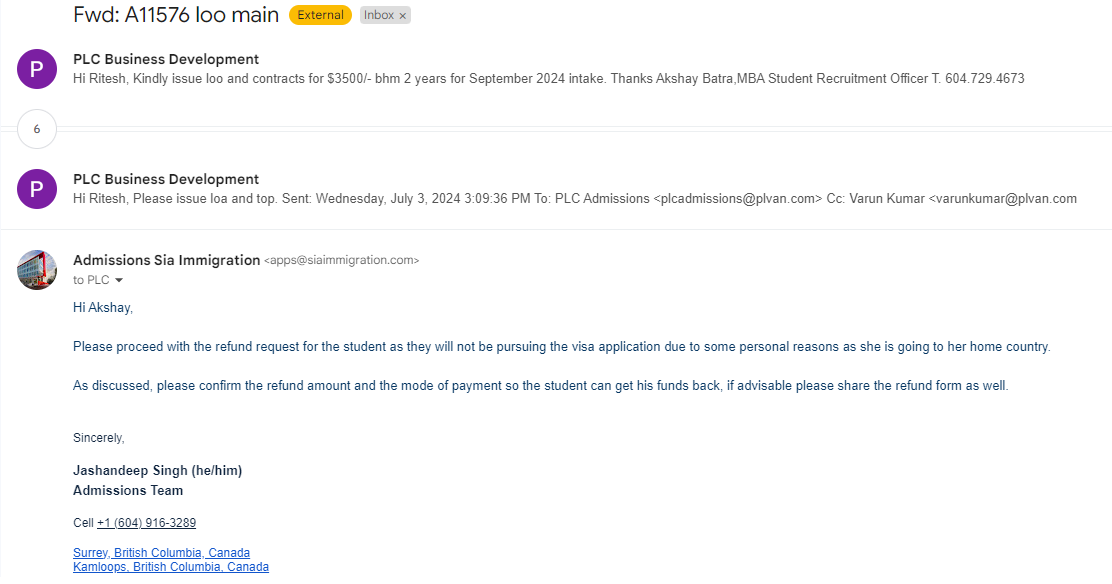The width and height of the screenshot is (1112, 584).
Task: Click 'PLC Business Development' name in first message
Action: 166,60
